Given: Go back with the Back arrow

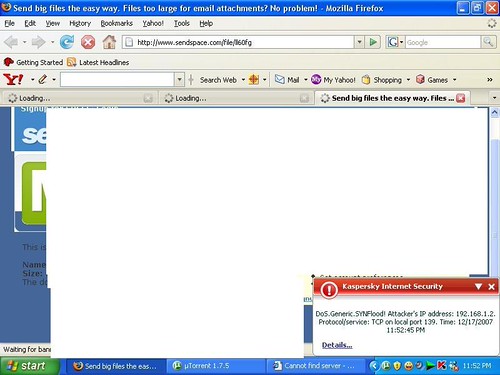Looking at the screenshot, I should coord(11,42).
